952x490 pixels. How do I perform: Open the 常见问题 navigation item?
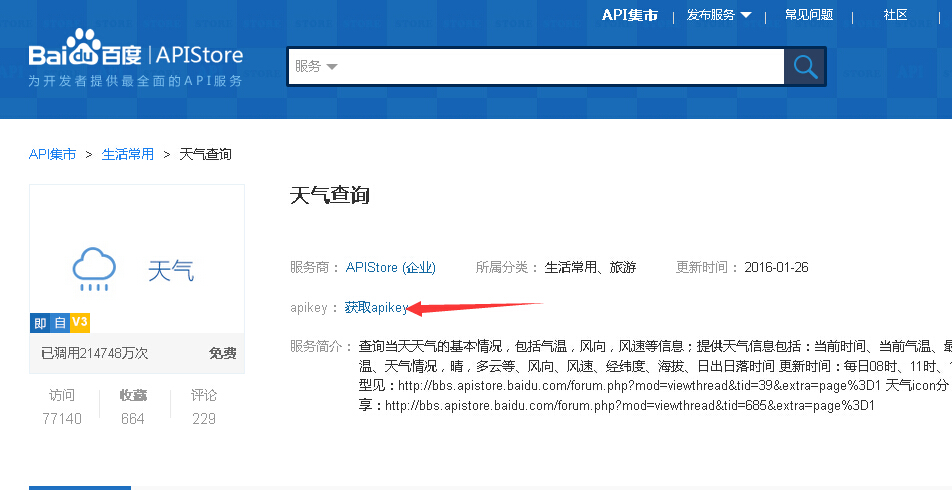[809, 15]
